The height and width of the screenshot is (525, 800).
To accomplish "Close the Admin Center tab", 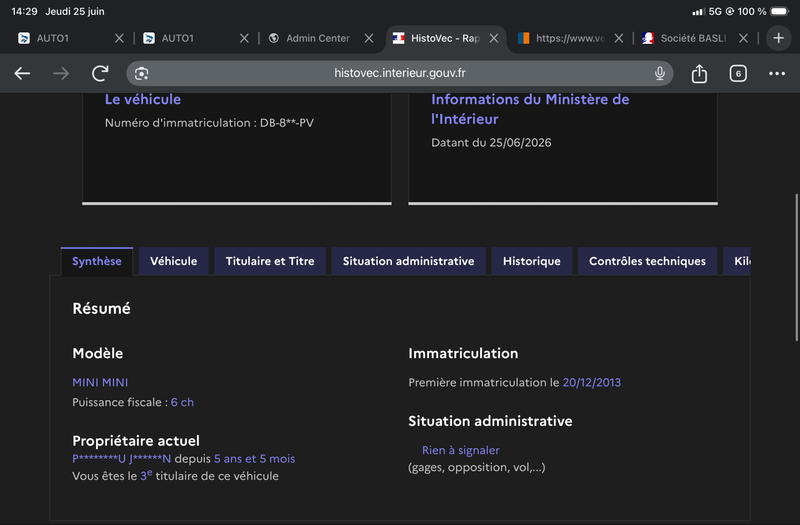I will pos(369,38).
